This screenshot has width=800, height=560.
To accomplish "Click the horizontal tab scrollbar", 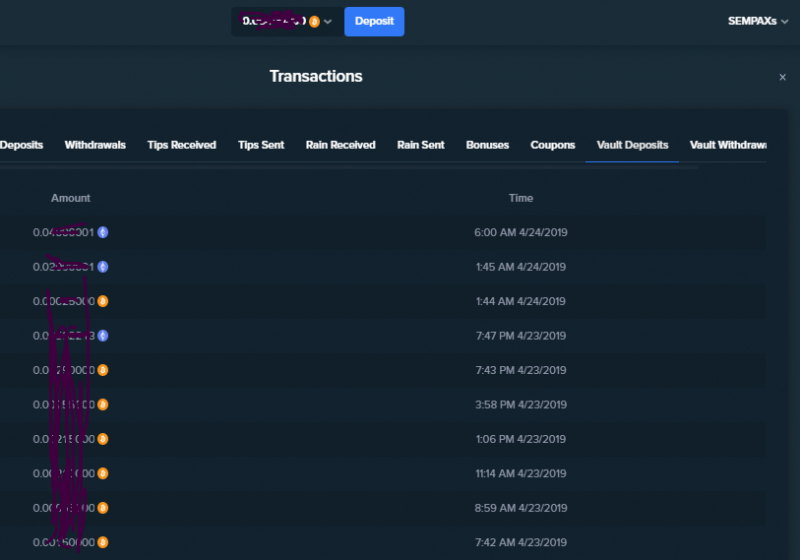I will coord(349,167).
